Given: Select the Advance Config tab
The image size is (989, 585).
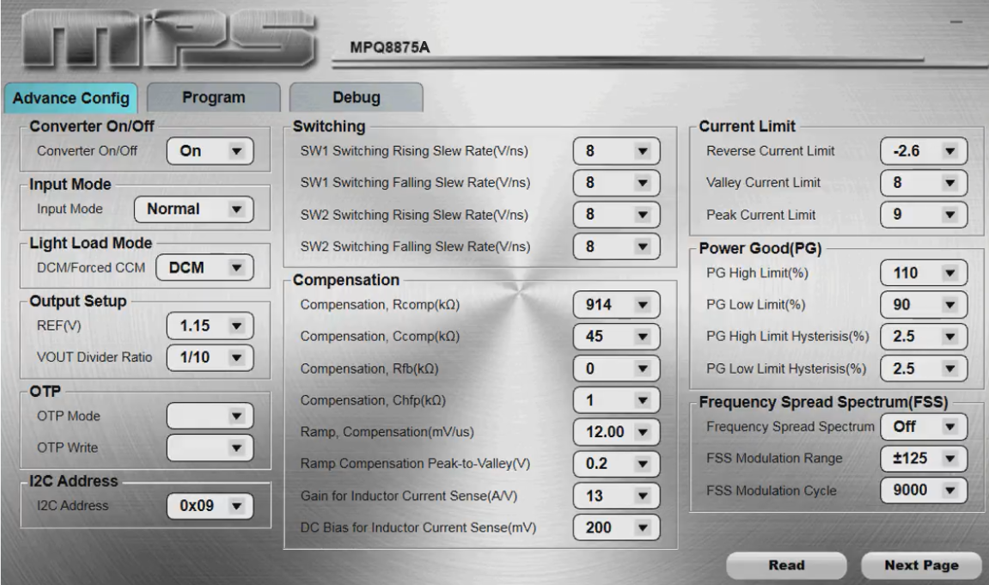Looking at the screenshot, I should pos(71,98).
